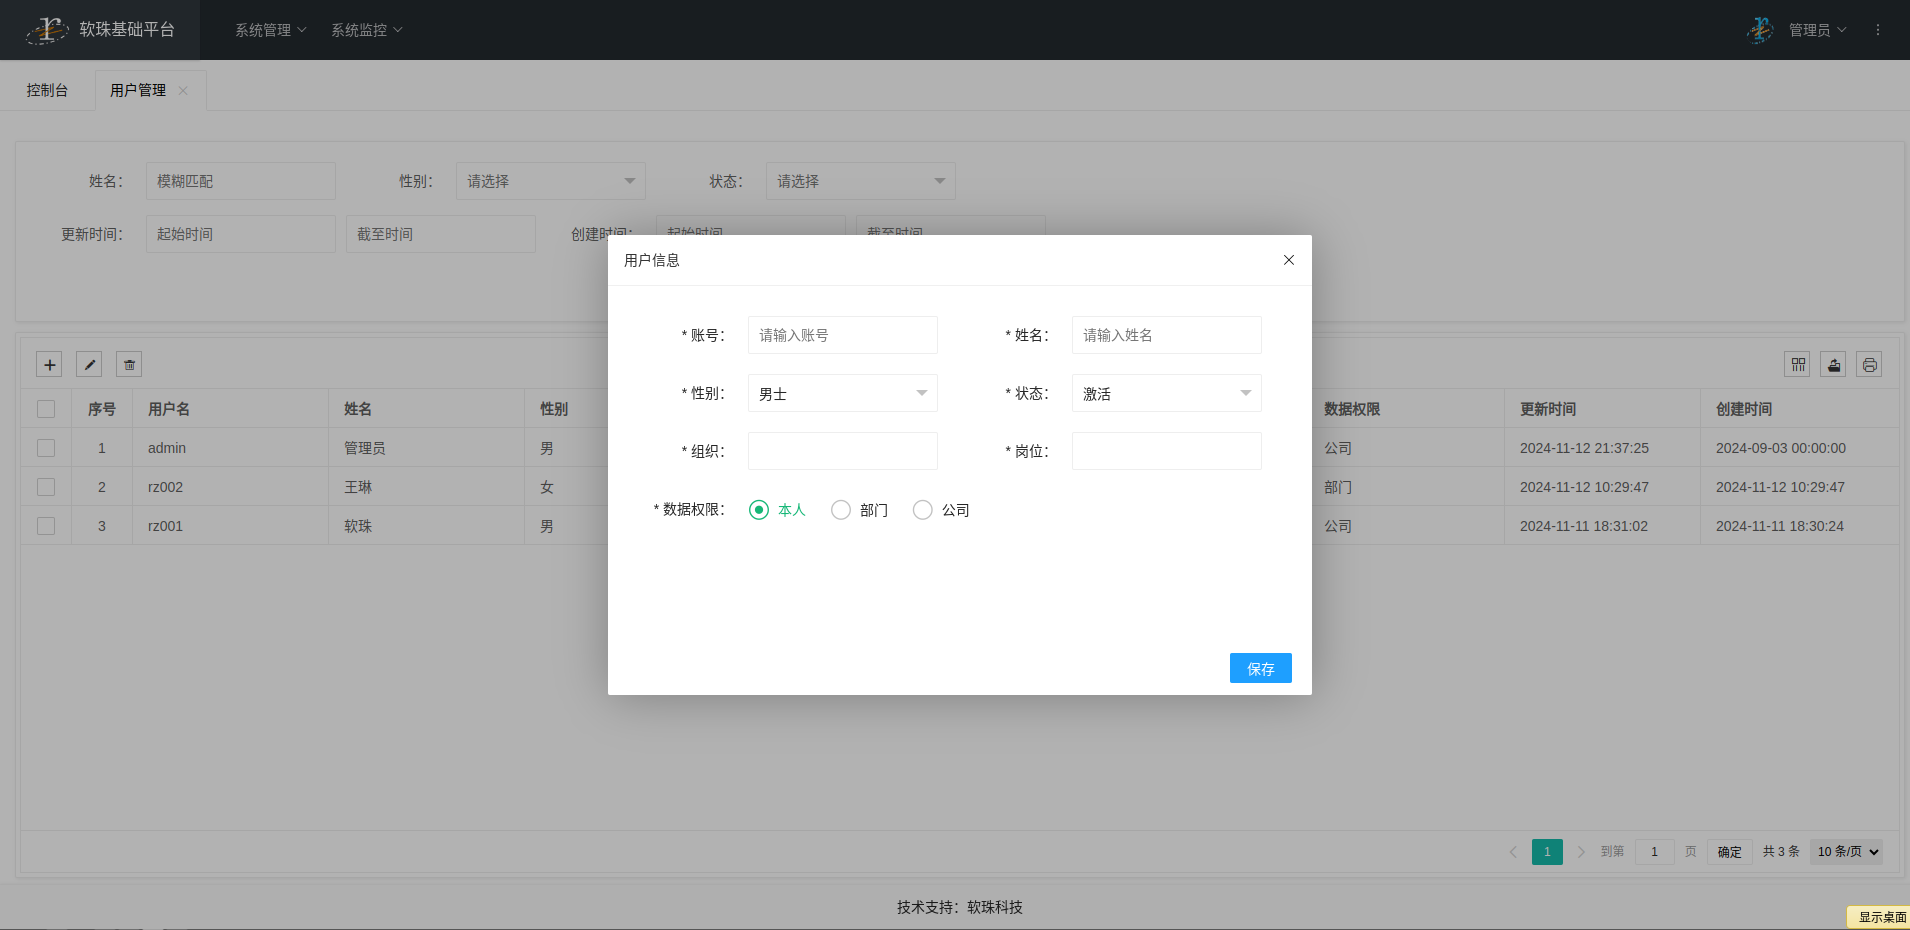Viewport: 1910px width, 930px height.
Task: Open the 系统管理 menu
Action: 270,30
